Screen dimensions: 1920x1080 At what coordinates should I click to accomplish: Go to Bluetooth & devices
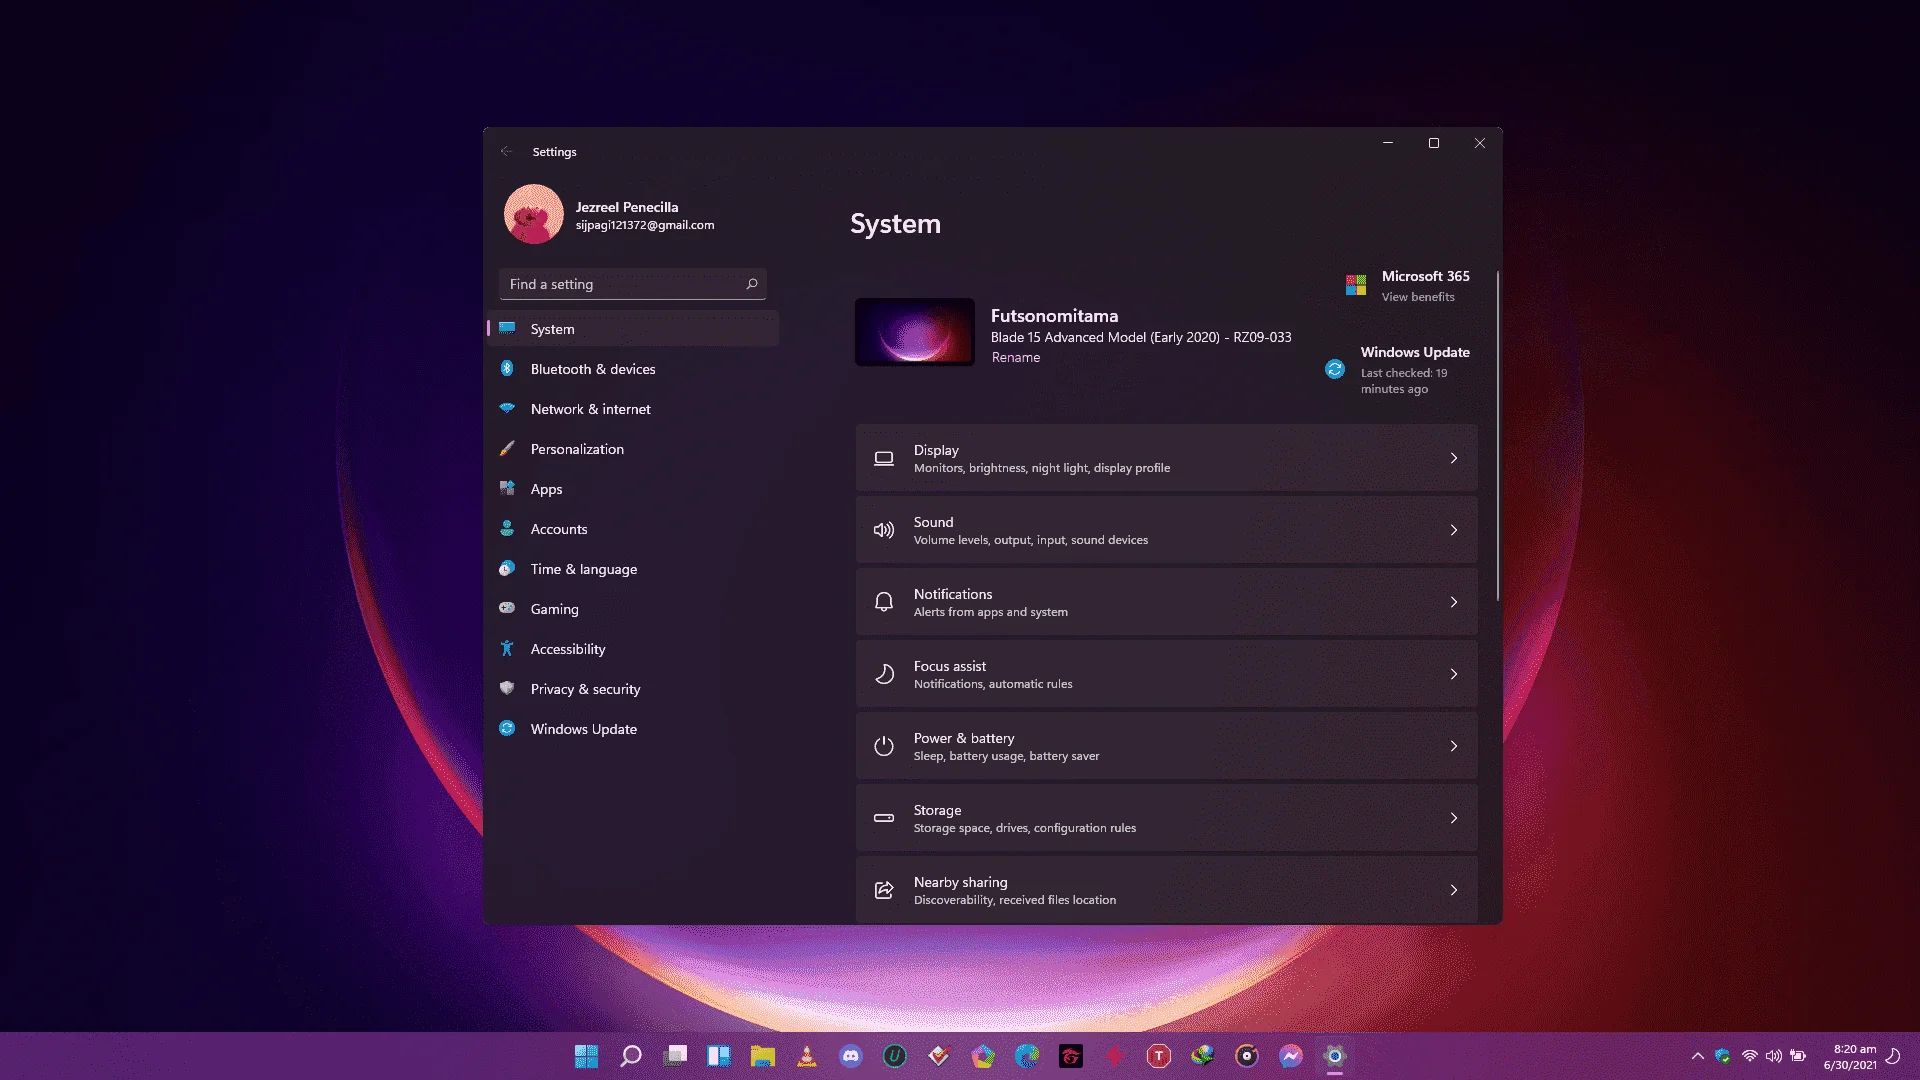[633, 369]
